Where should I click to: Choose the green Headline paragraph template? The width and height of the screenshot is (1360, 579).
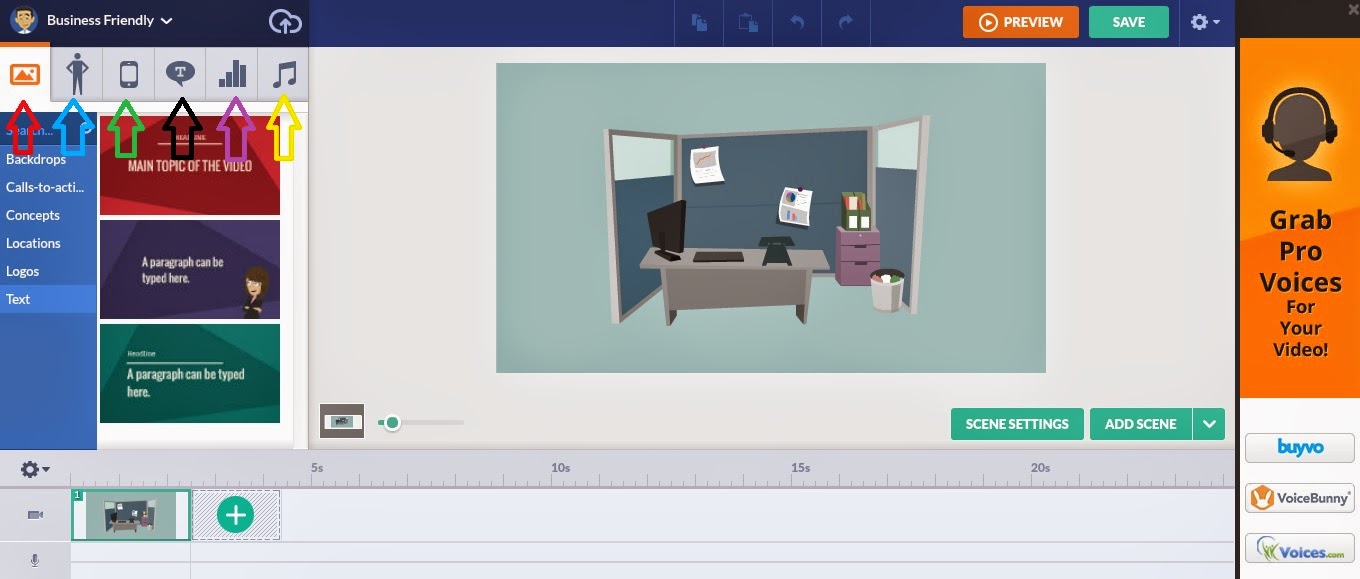pyautogui.click(x=190, y=373)
